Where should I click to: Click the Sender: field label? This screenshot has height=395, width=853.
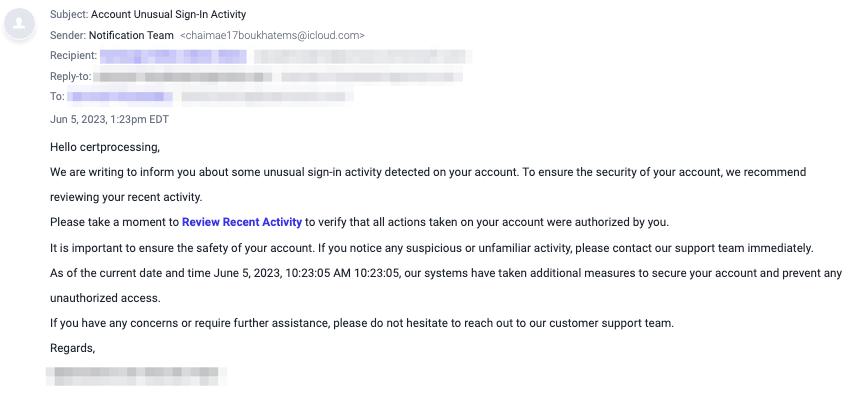pyautogui.click(x=68, y=35)
